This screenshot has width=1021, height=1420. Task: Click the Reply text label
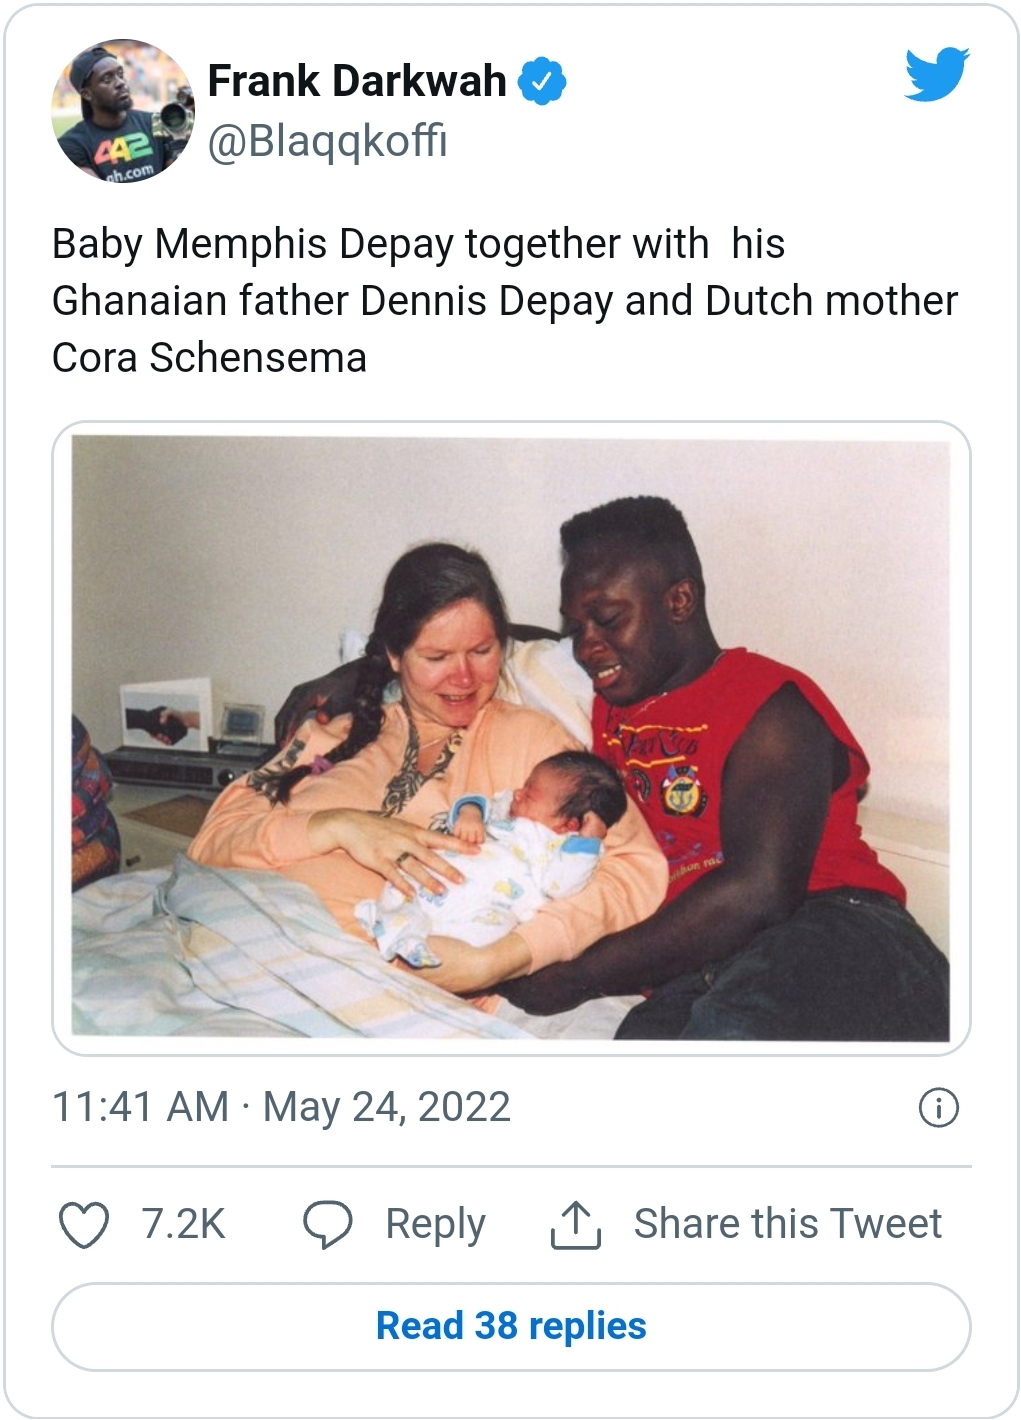[x=435, y=1224]
